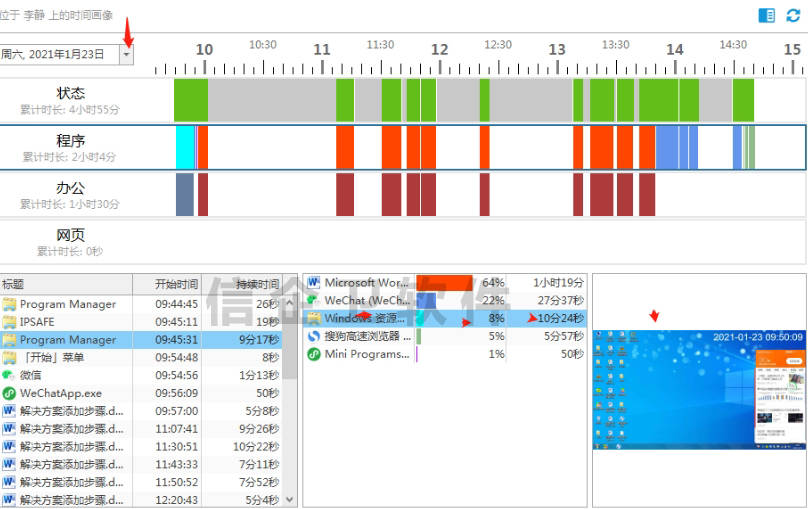Click the refresh icon at top right
Screen dimensions: 808x509
pyautogui.click(x=793, y=15)
